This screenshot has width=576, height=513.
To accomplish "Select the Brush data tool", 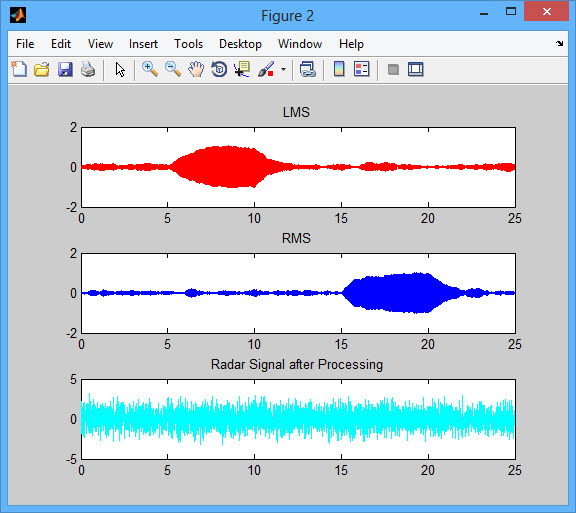I will point(266,69).
